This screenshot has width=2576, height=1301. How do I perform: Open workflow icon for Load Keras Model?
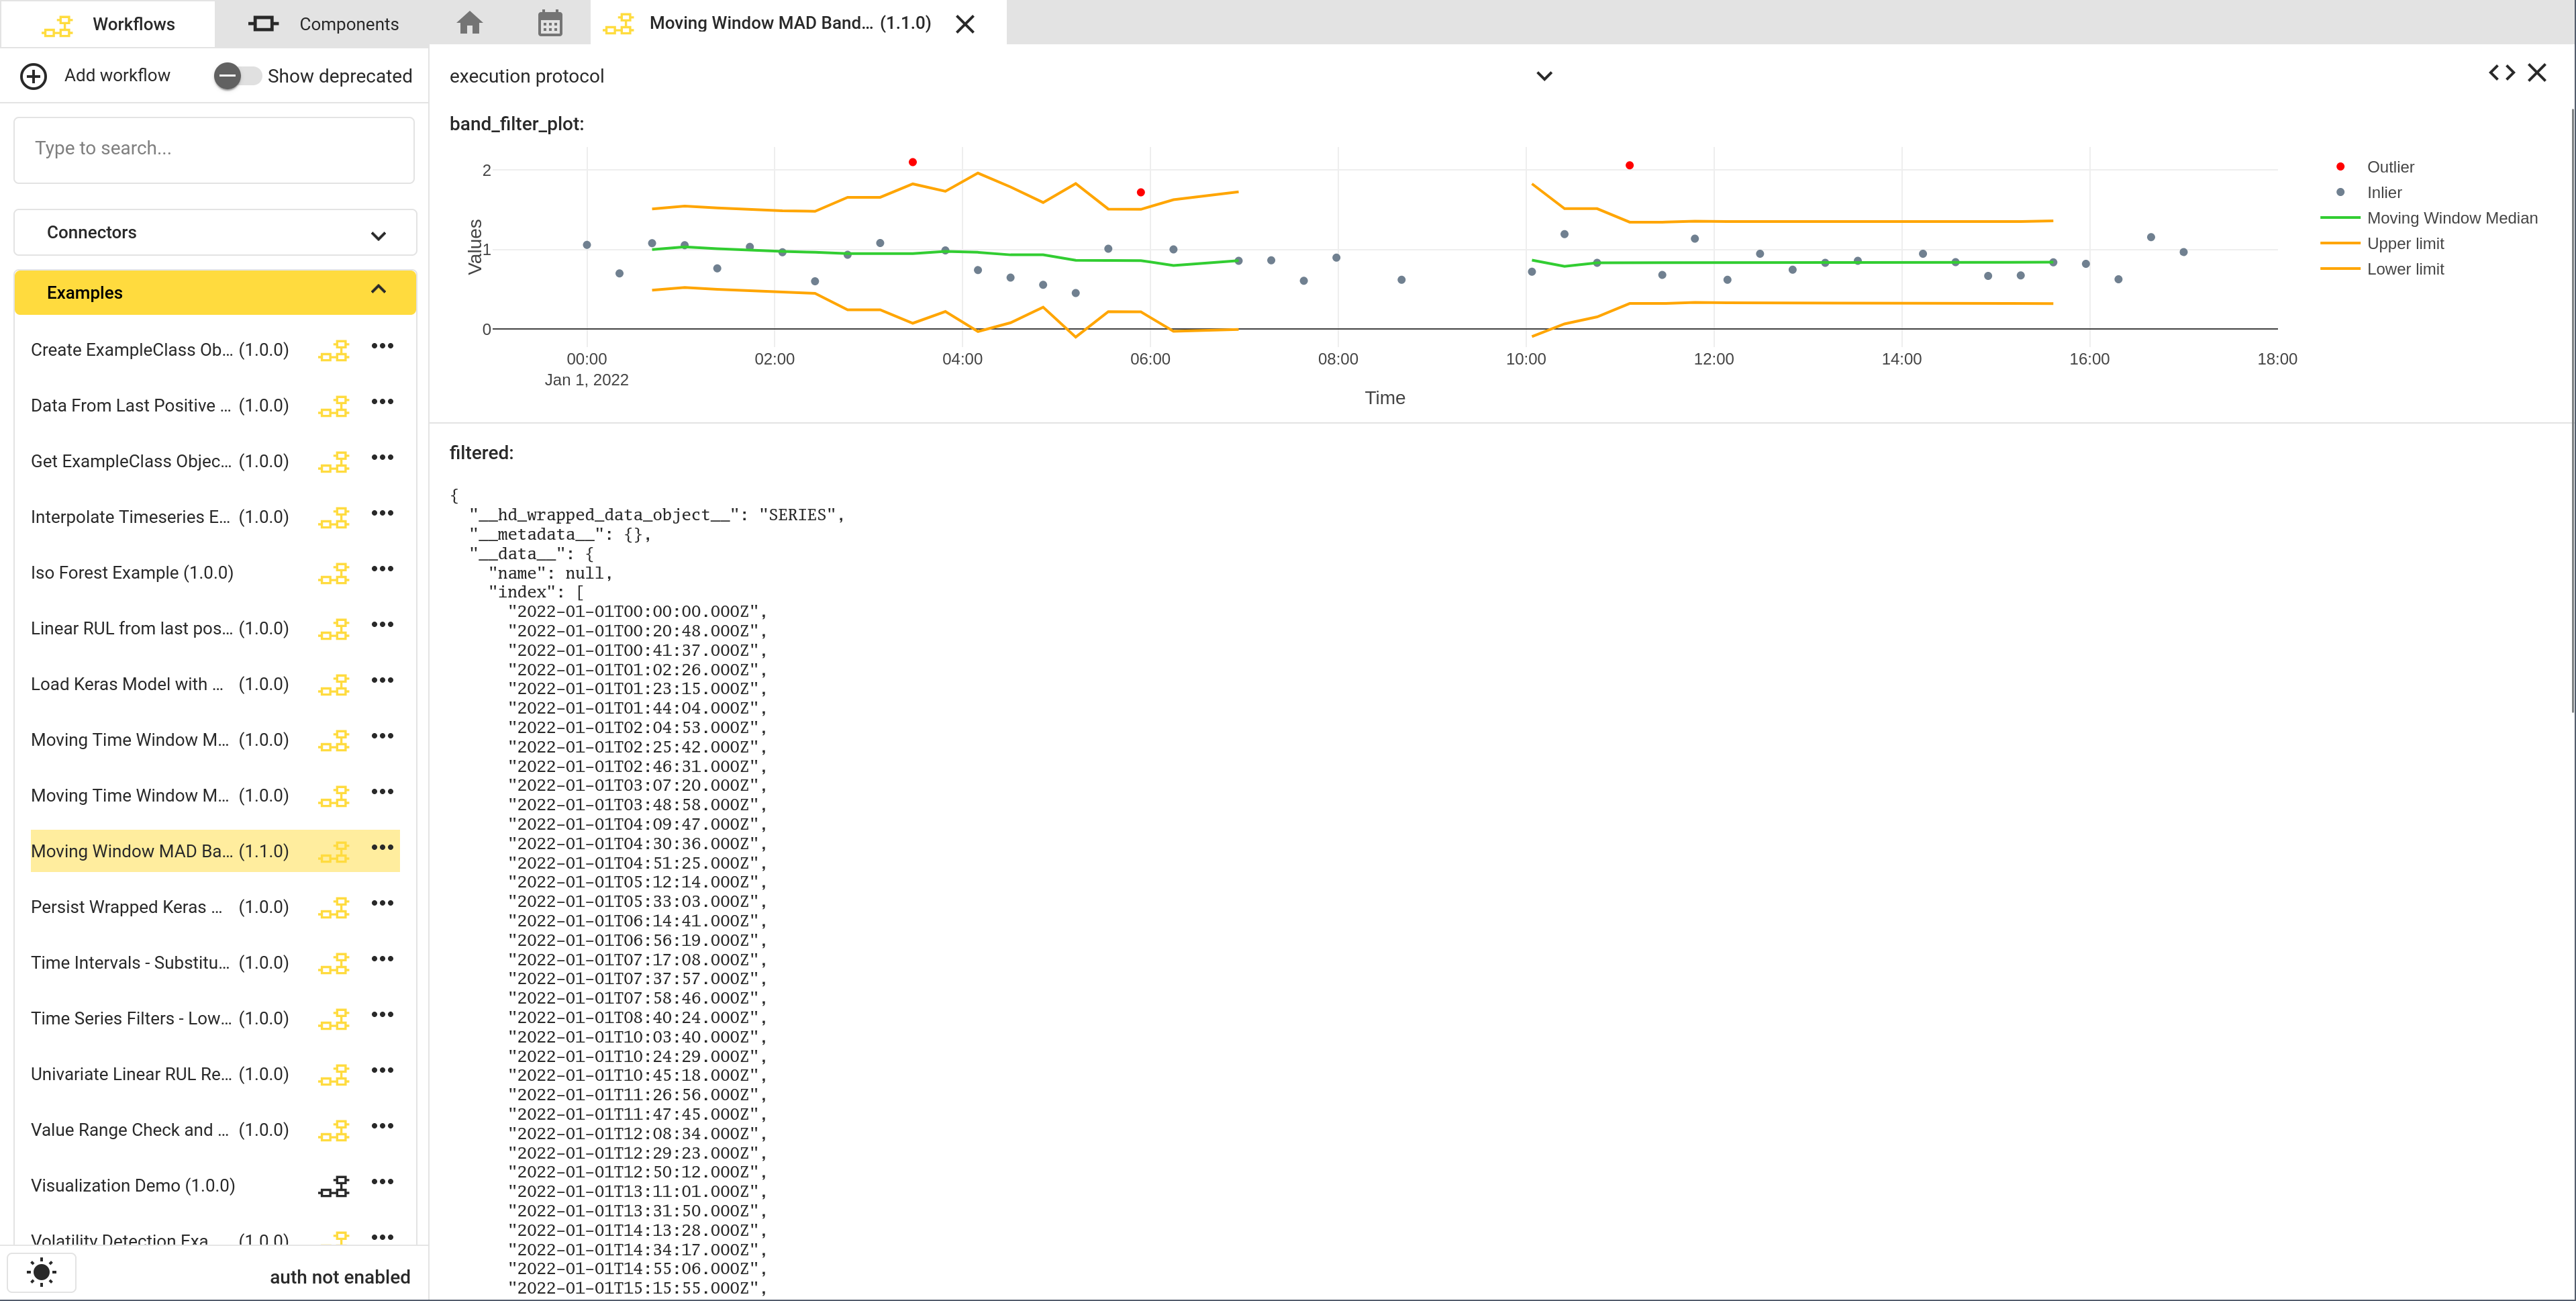pyautogui.click(x=334, y=685)
